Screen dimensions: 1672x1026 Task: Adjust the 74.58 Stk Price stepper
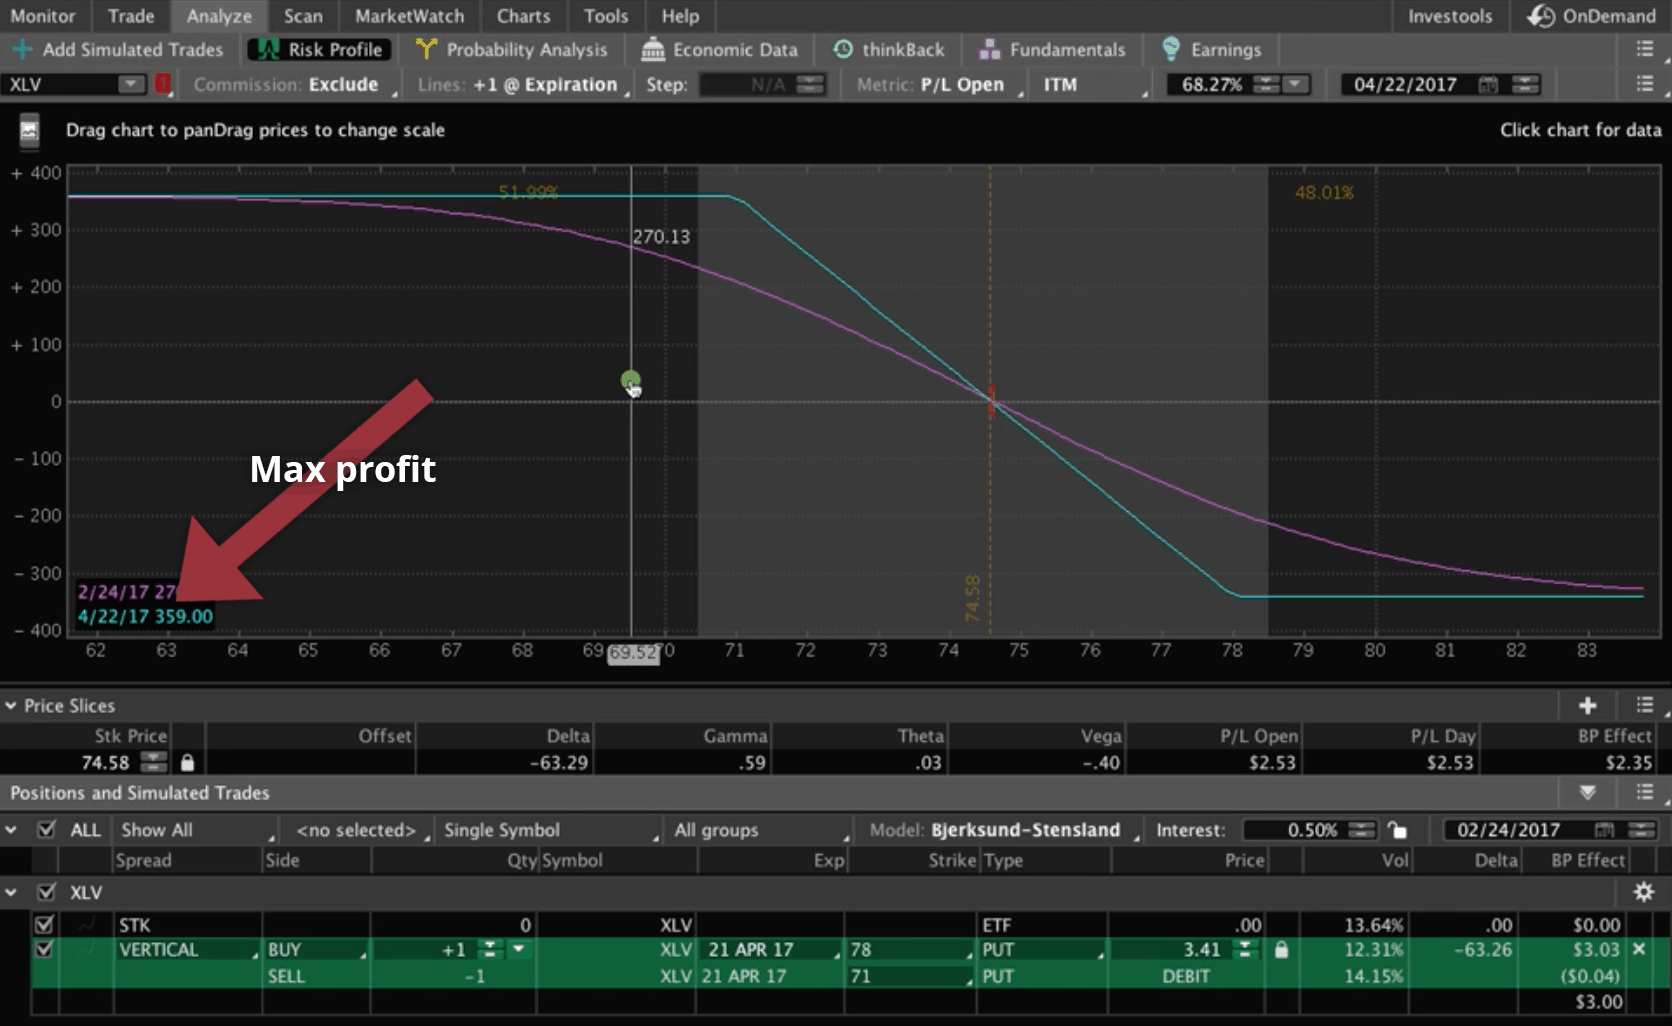pyautogui.click(x=153, y=762)
